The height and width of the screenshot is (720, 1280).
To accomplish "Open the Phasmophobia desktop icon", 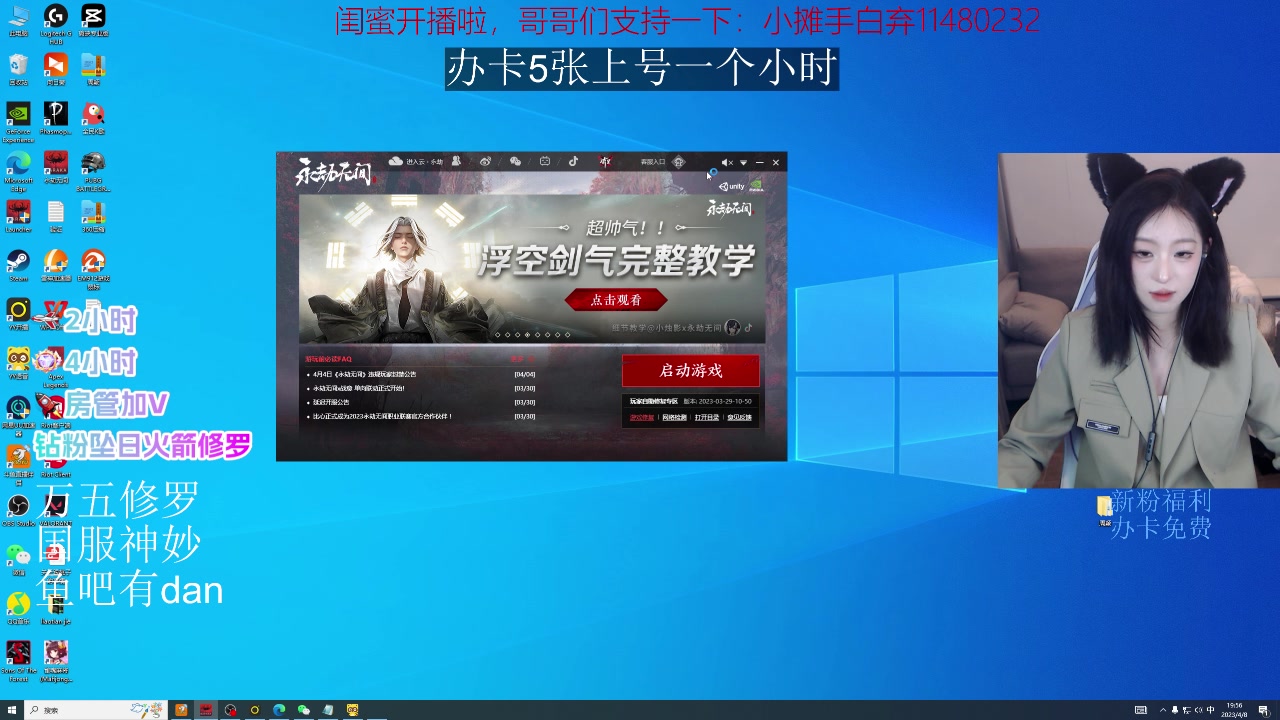I will click(55, 119).
